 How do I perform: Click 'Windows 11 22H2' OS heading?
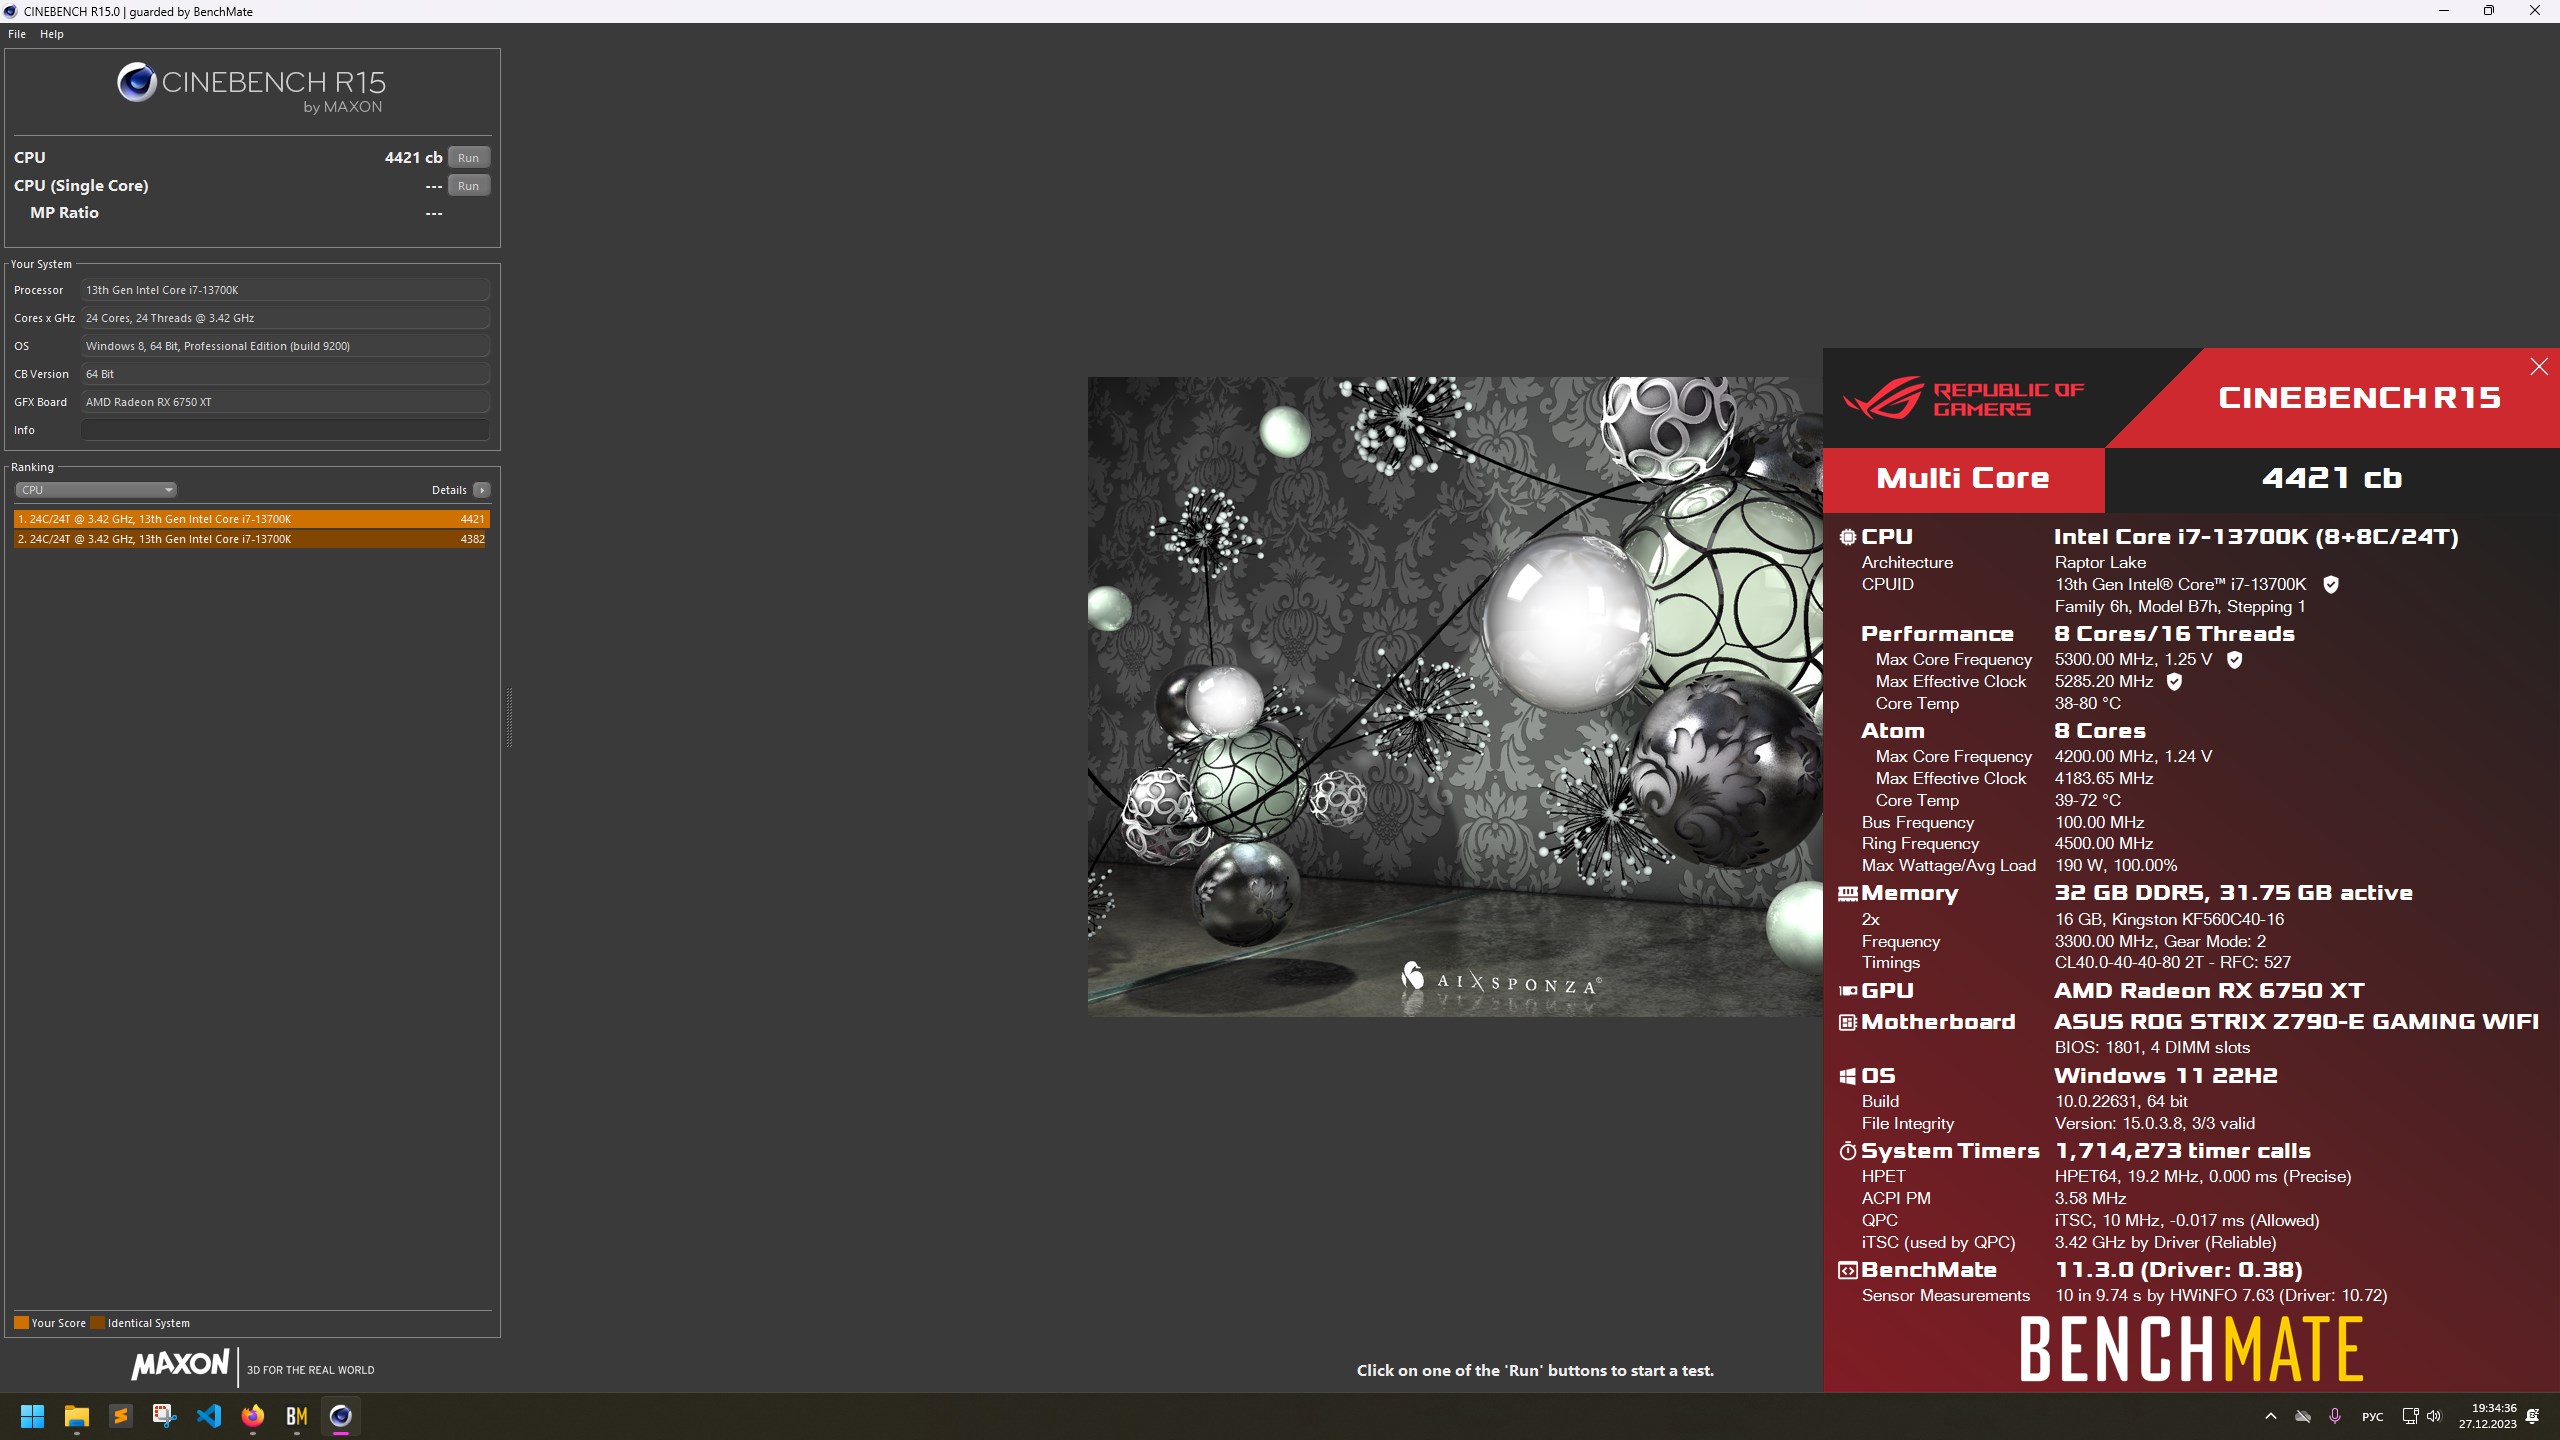click(x=2166, y=1076)
